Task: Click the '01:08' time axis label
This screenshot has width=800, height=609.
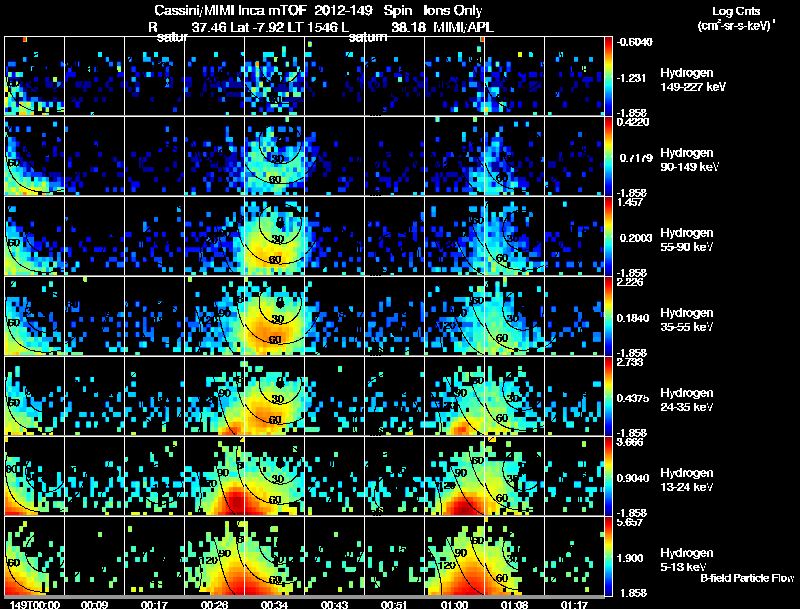Action: pyautogui.click(x=514, y=604)
